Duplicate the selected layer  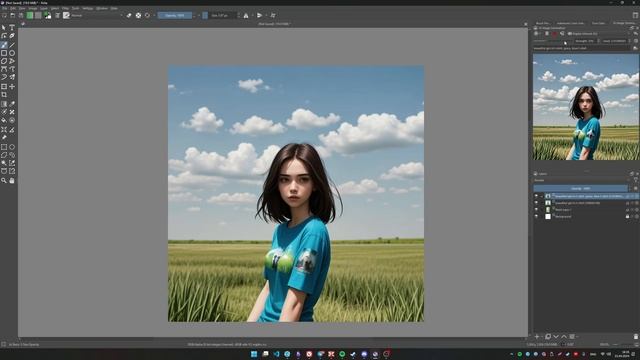[x=548, y=337]
